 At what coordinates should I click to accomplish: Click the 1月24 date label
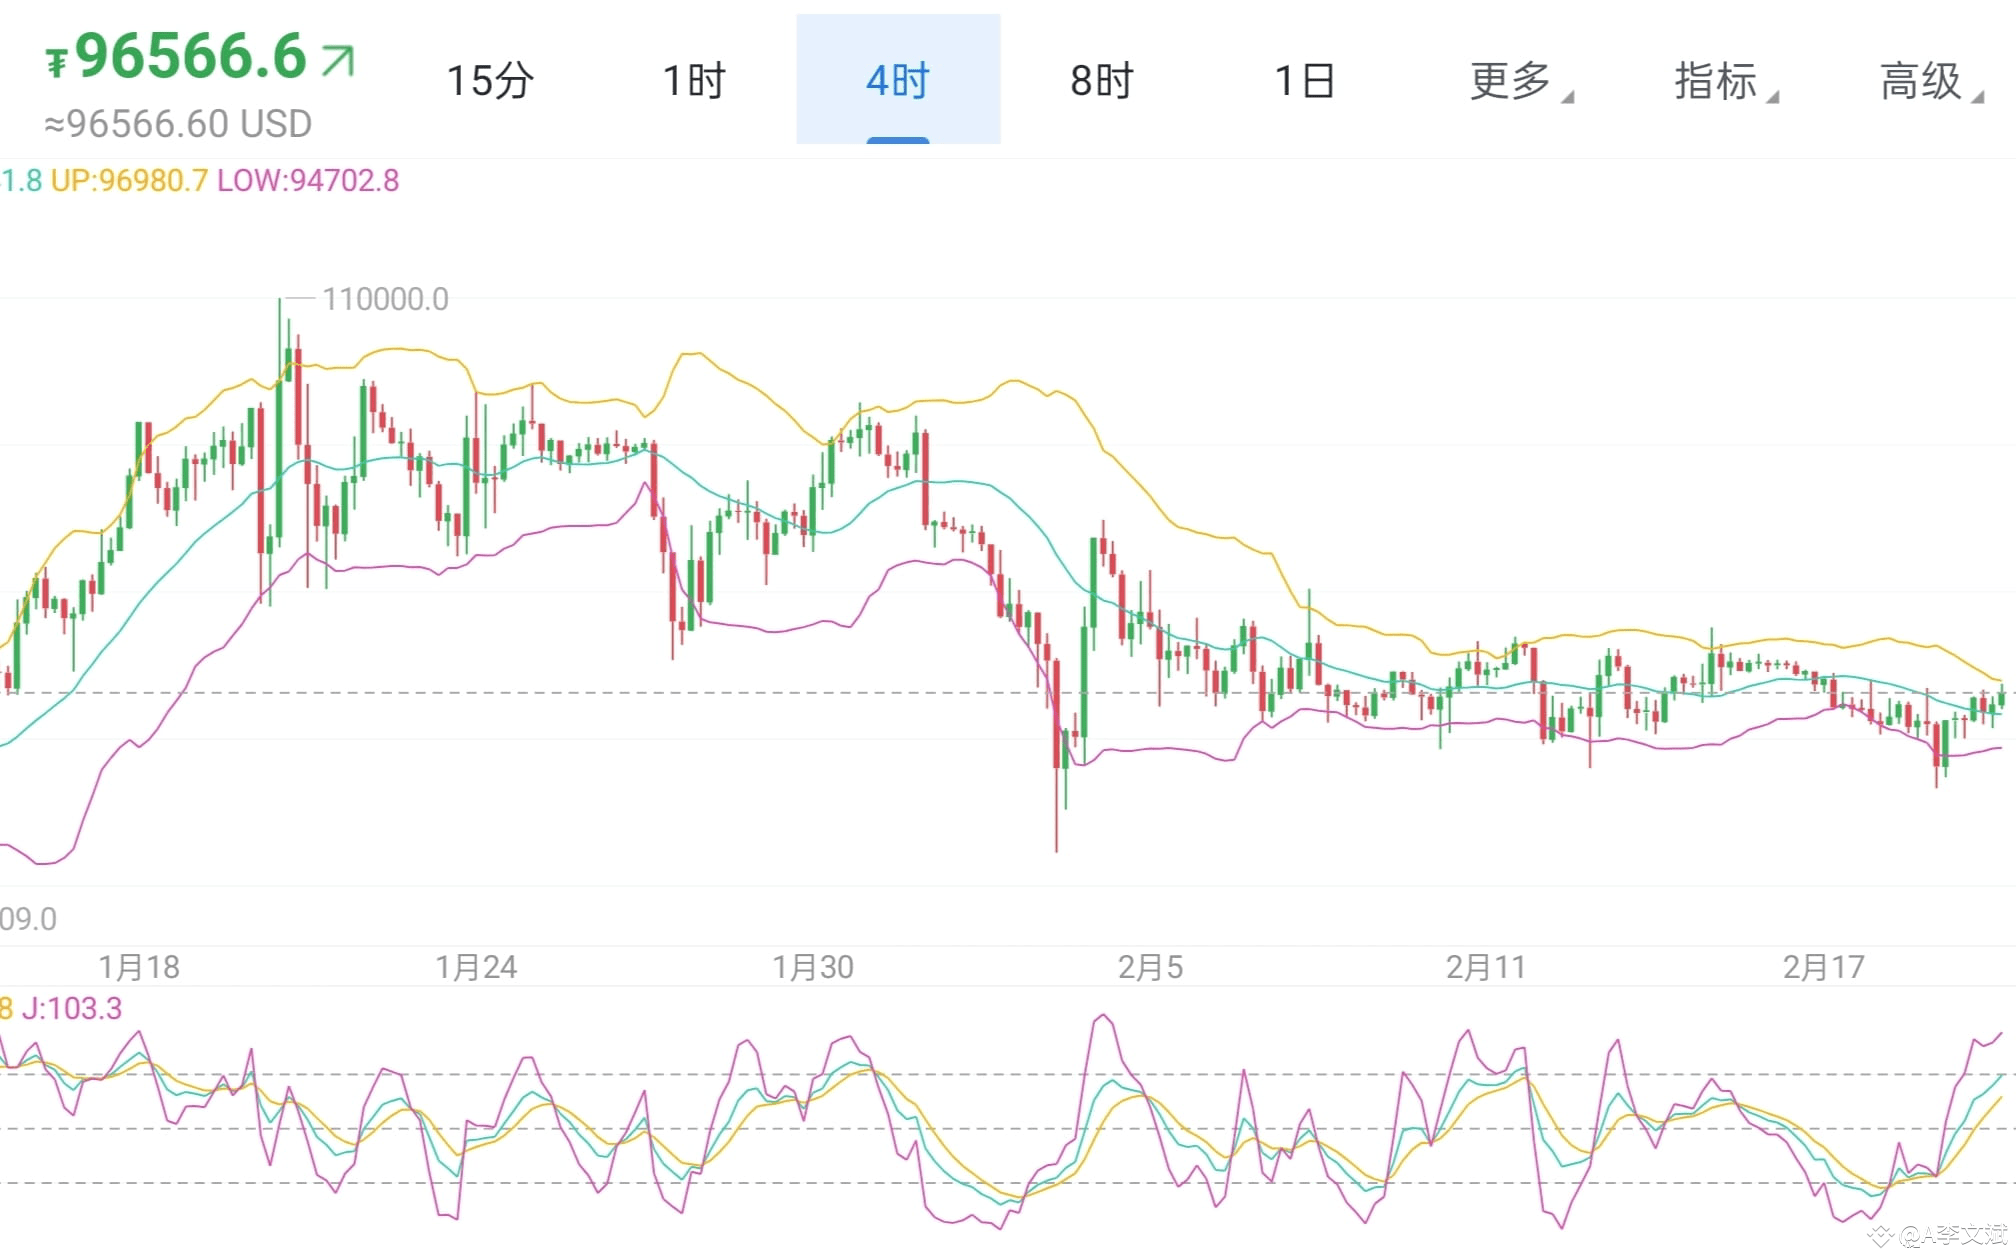pos(476,967)
